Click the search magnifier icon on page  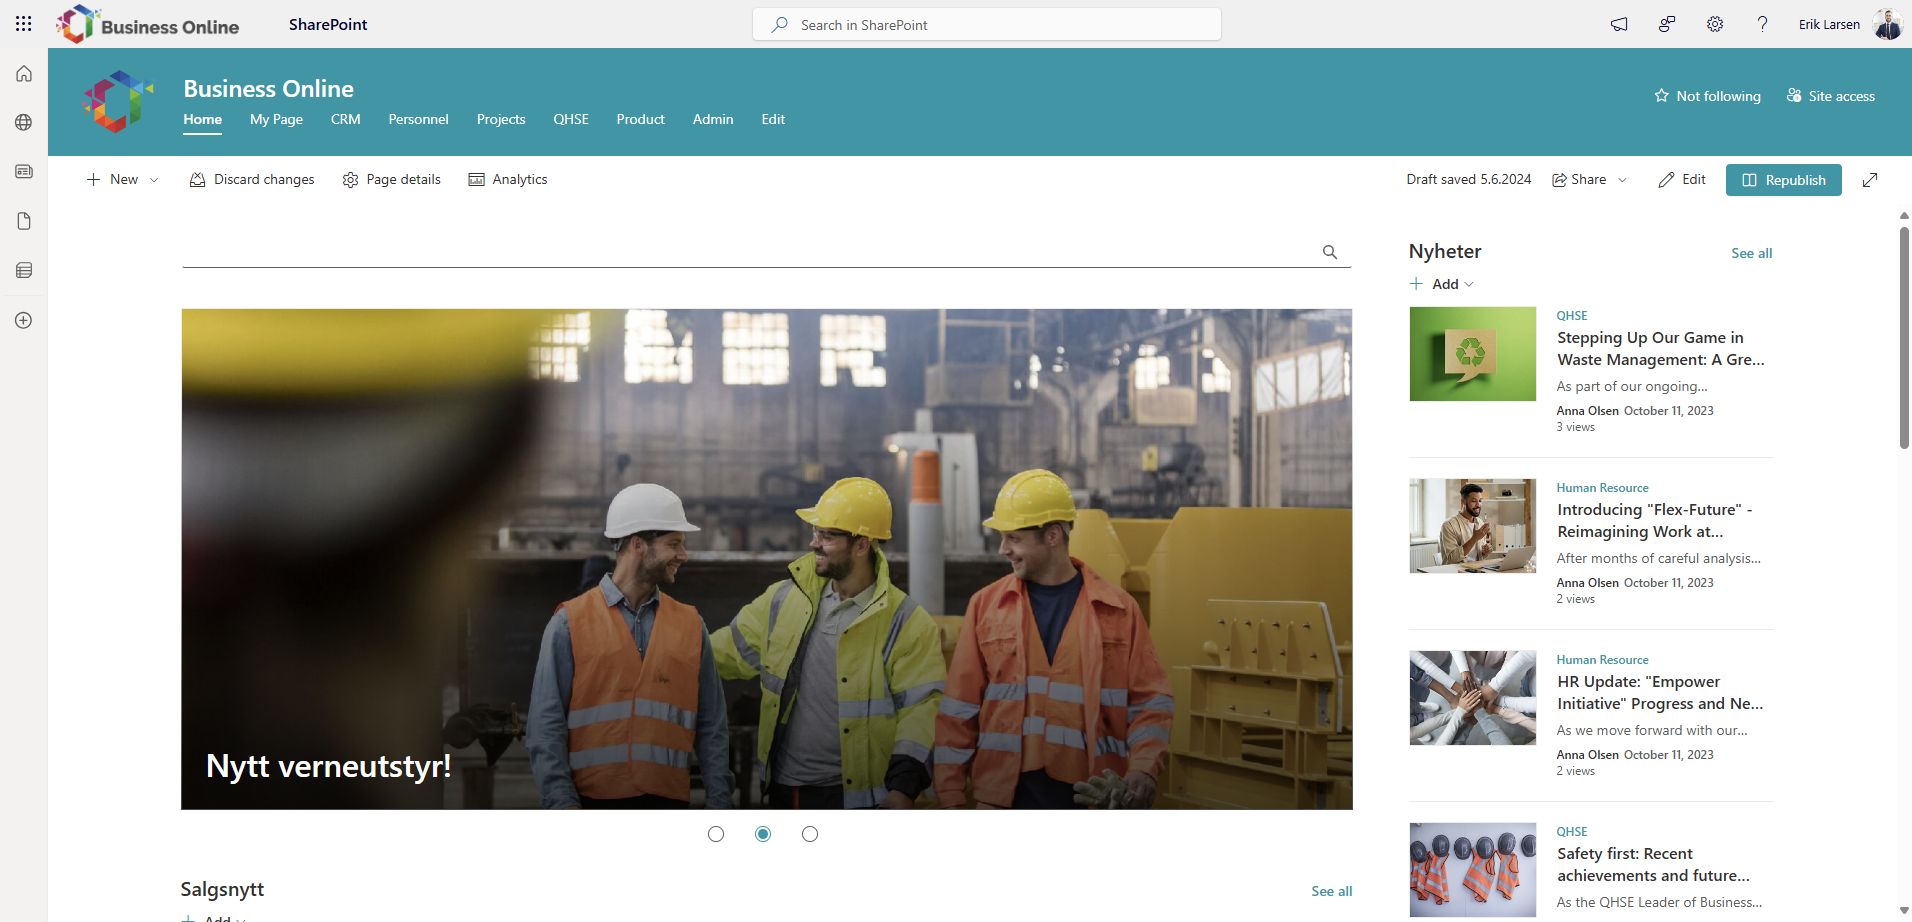[1330, 252]
